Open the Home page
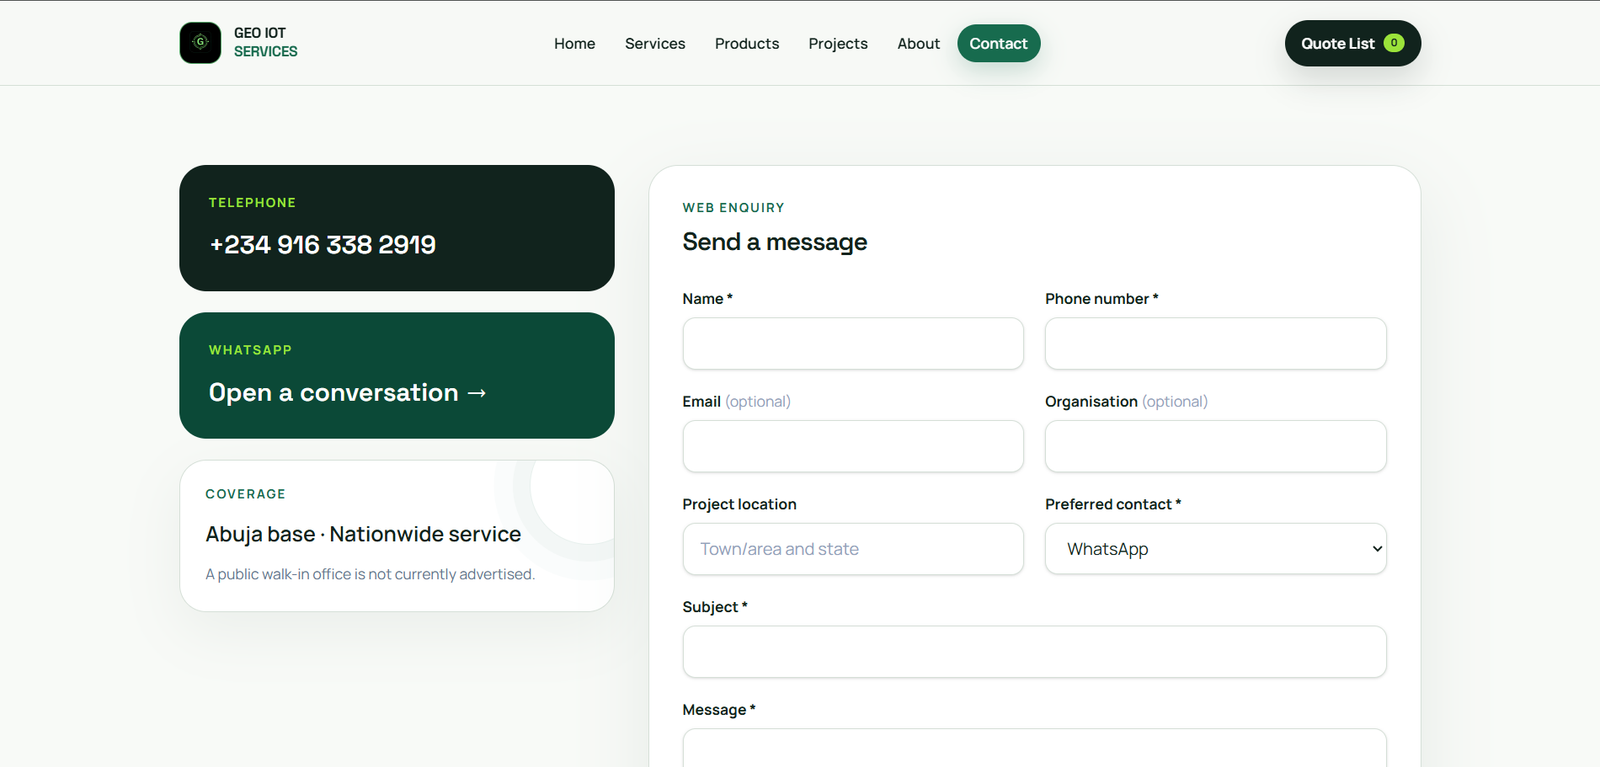Viewport: 1600px width, 767px height. pos(575,44)
